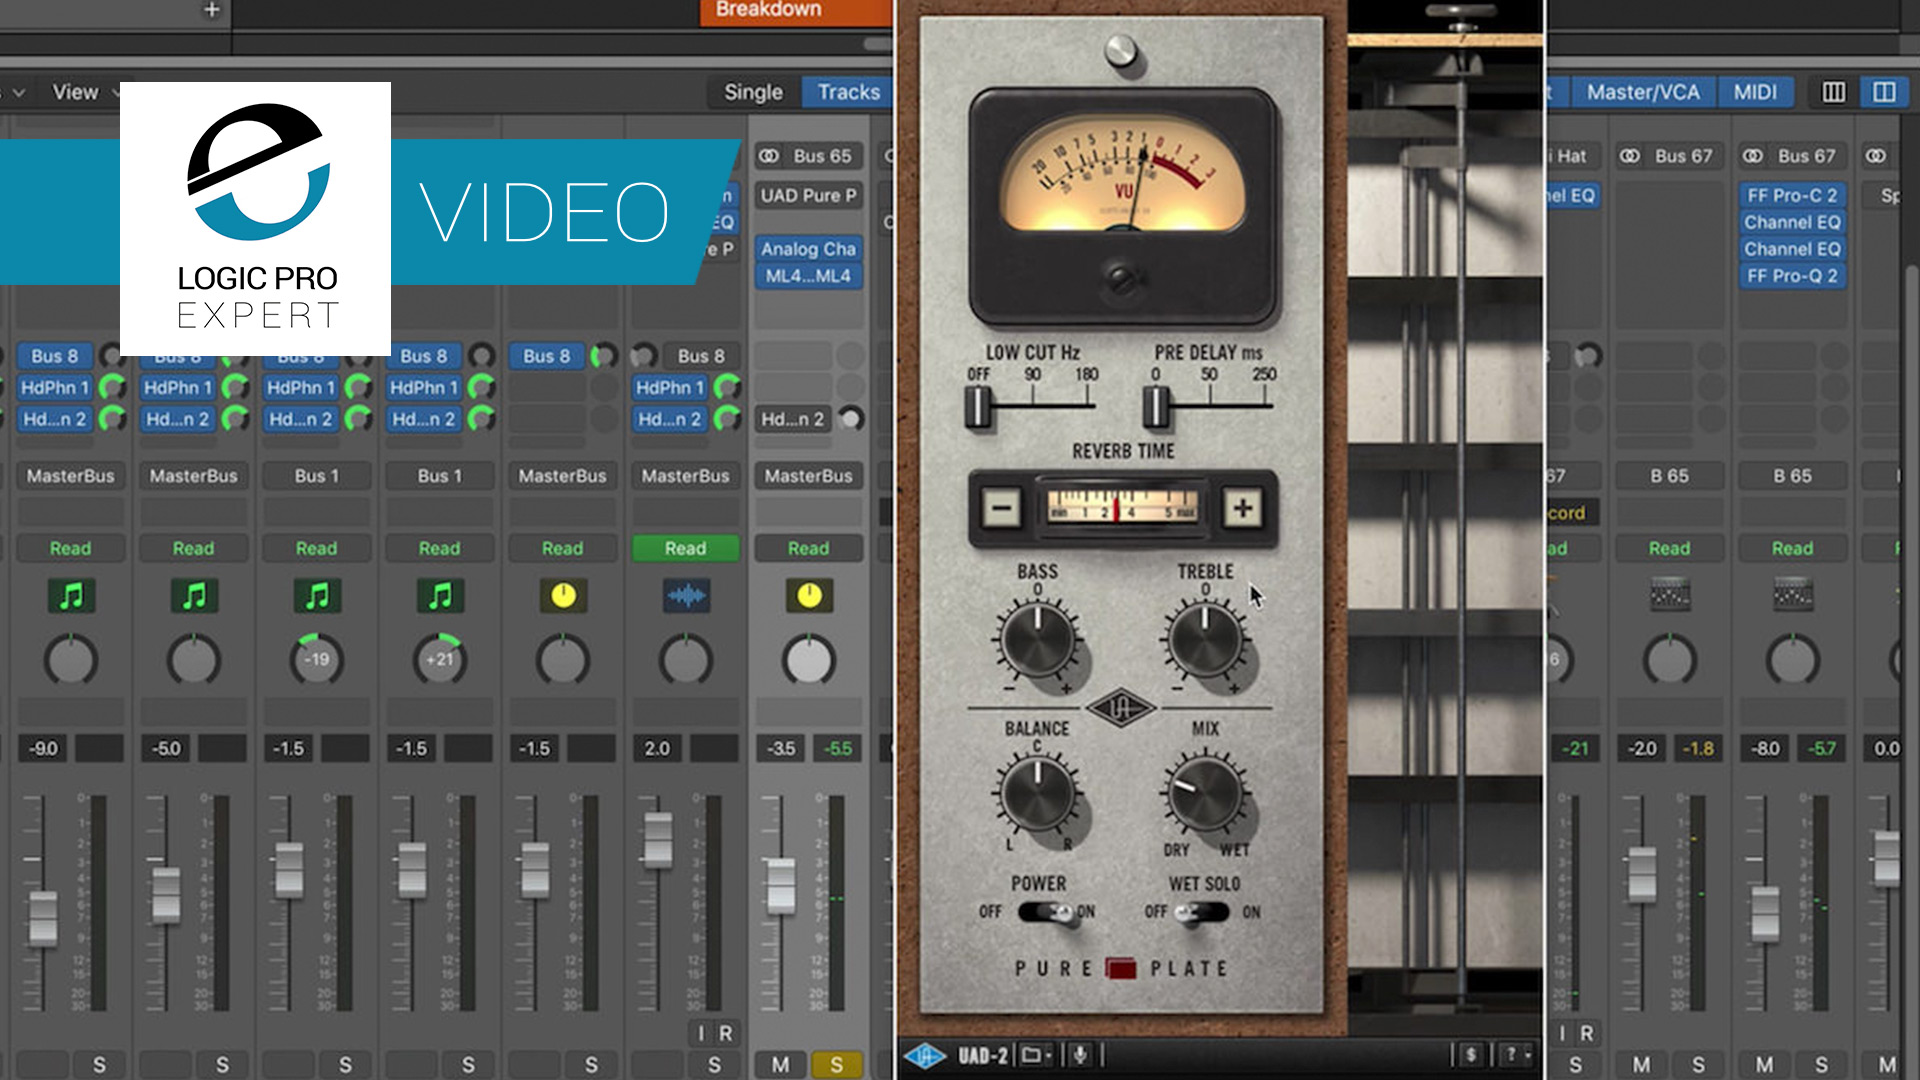Click the Mix dry/wet knob on Pure Plate
Image resolution: width=1920 pixels, height=1080 pixels.
pyautogui.click(x=1205, y=795)
